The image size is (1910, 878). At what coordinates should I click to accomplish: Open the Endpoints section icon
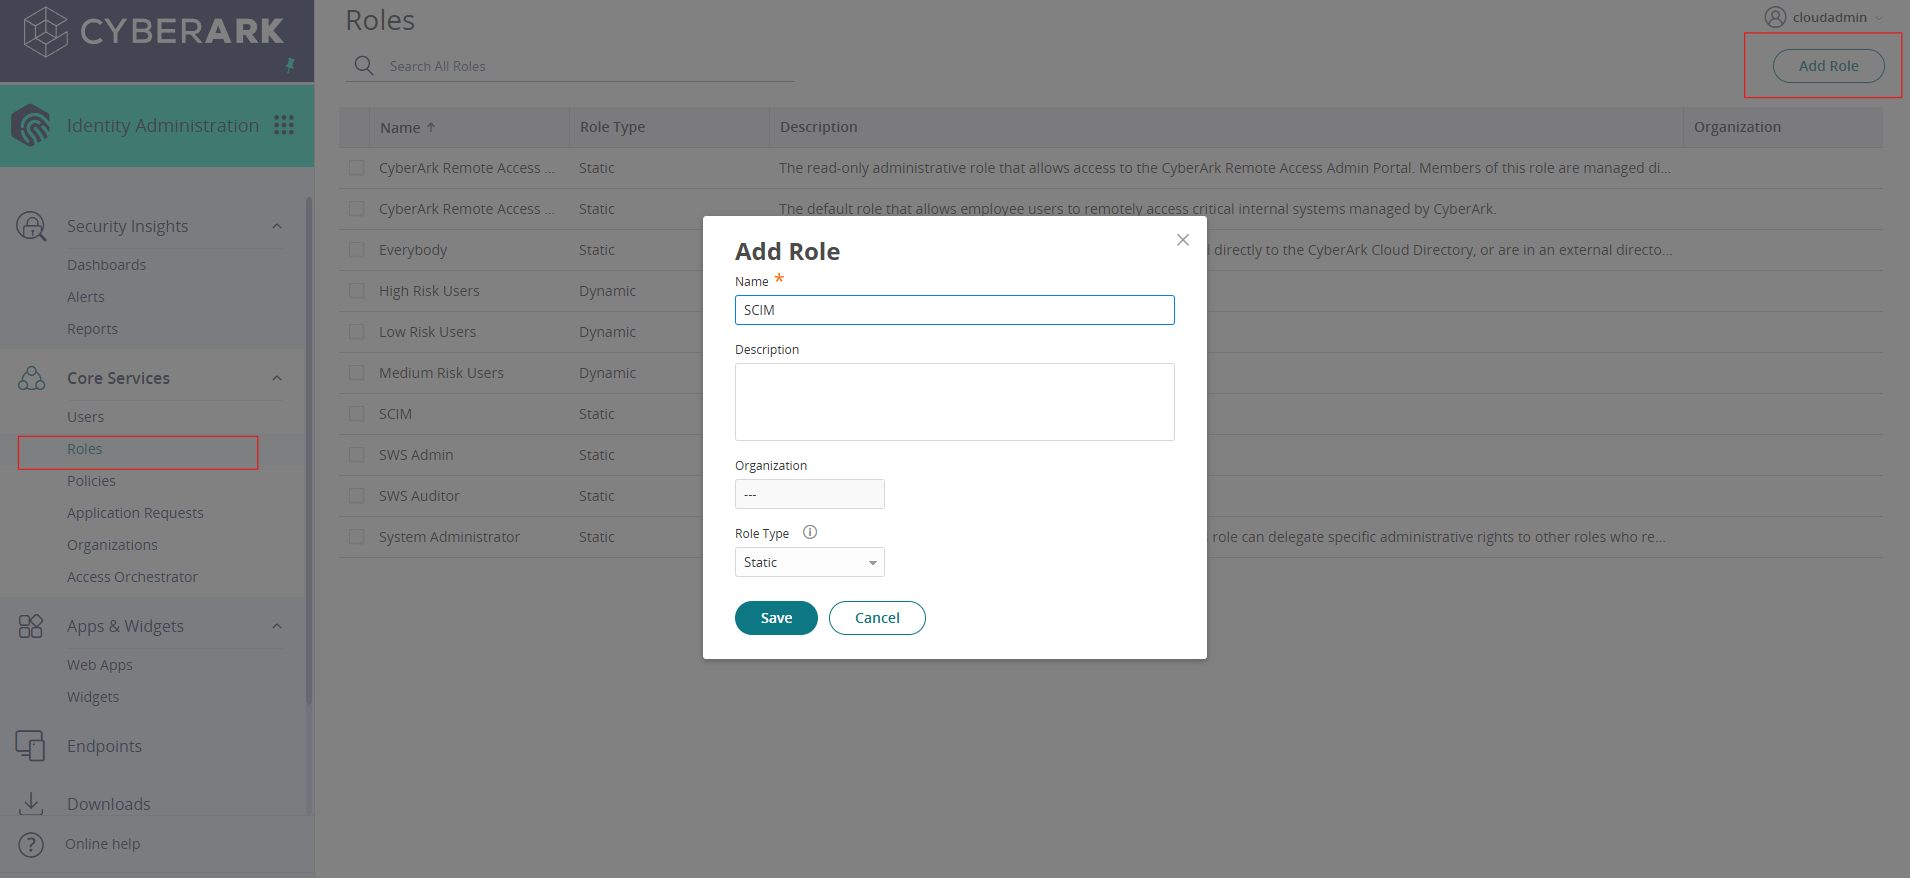point(31,746)
